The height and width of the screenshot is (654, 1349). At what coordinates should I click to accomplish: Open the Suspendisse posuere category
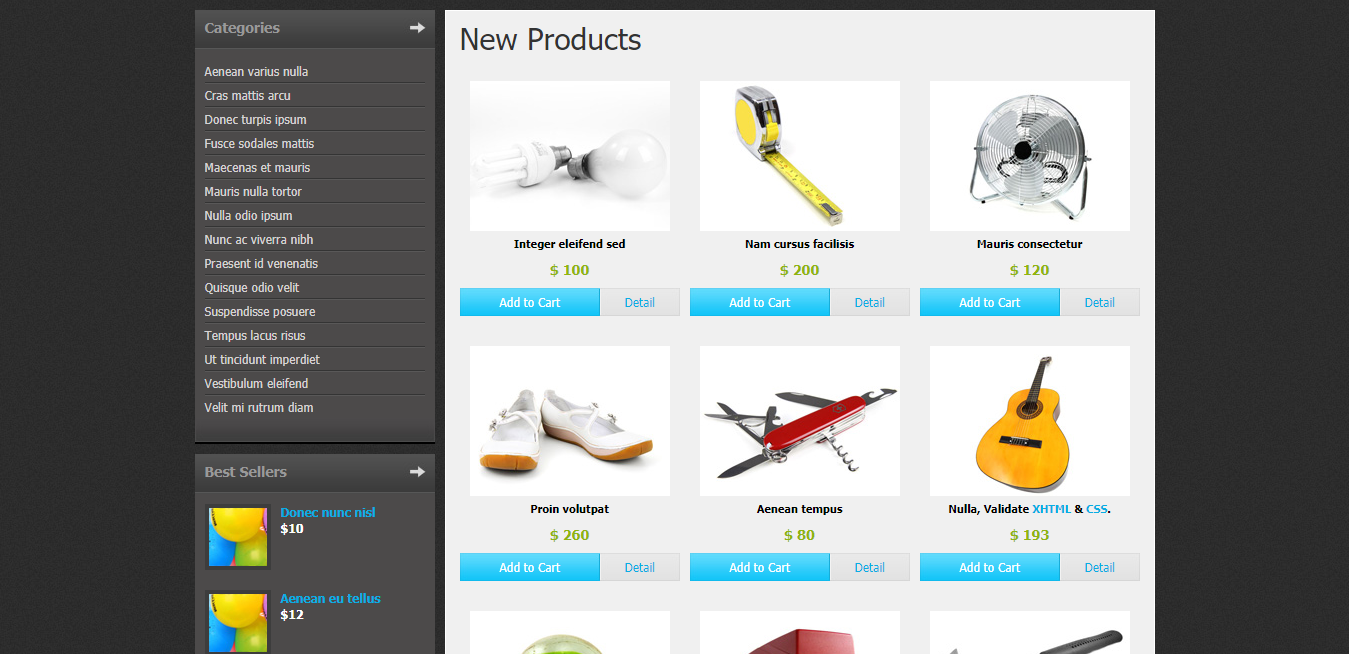coord(260,312)
